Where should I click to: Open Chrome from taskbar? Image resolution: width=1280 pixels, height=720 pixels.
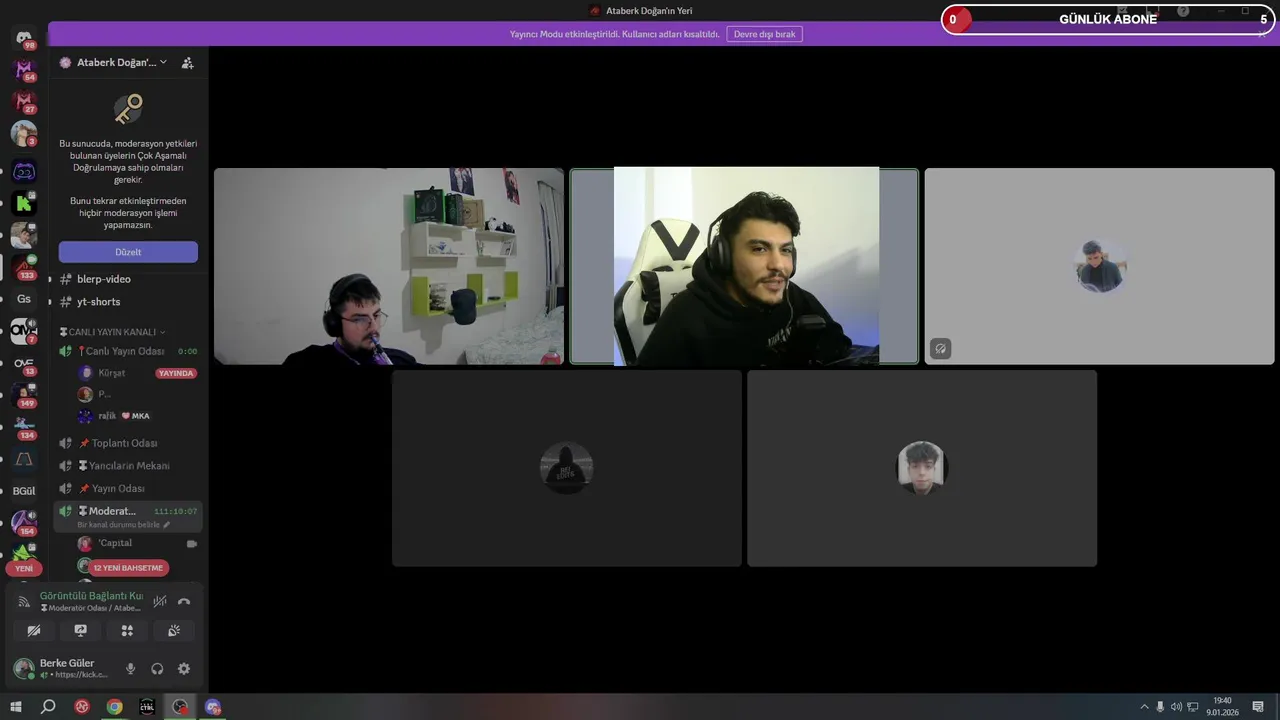pyautogui.click(x=114, y=707)
